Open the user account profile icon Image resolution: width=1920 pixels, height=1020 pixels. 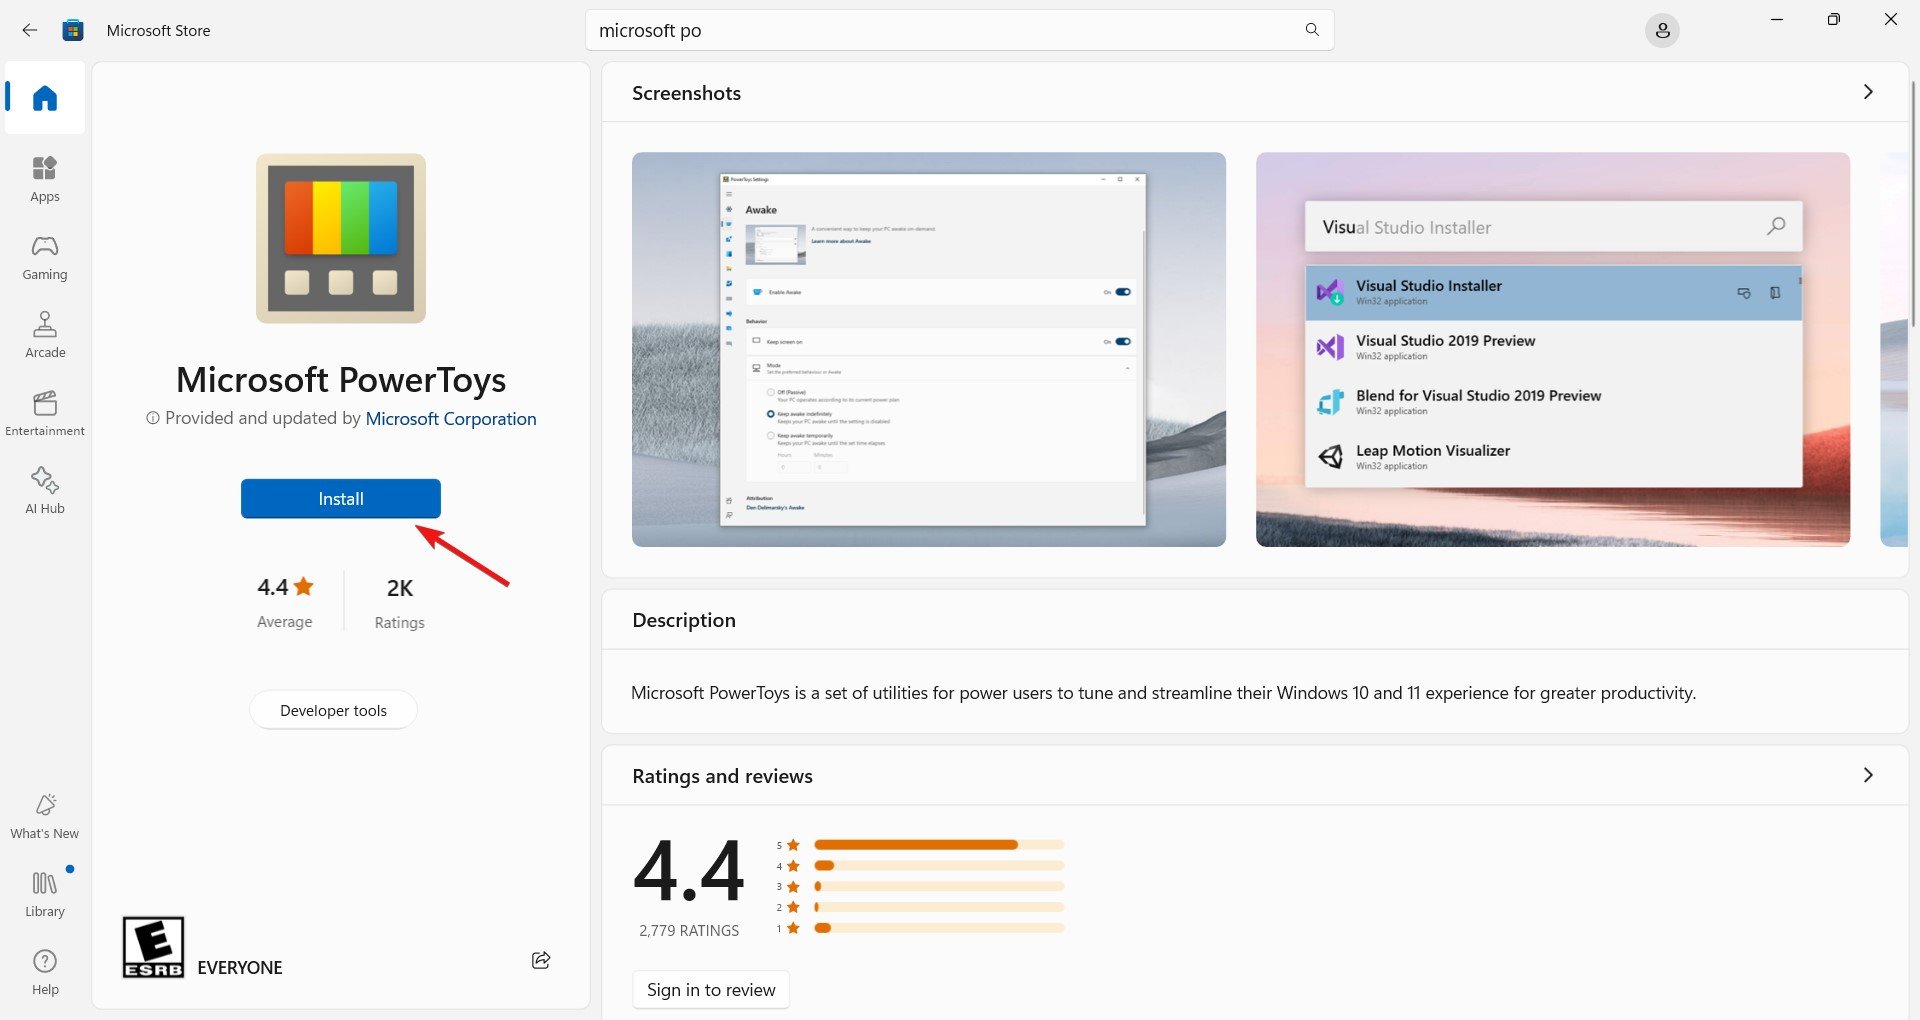coord(1662,31)
